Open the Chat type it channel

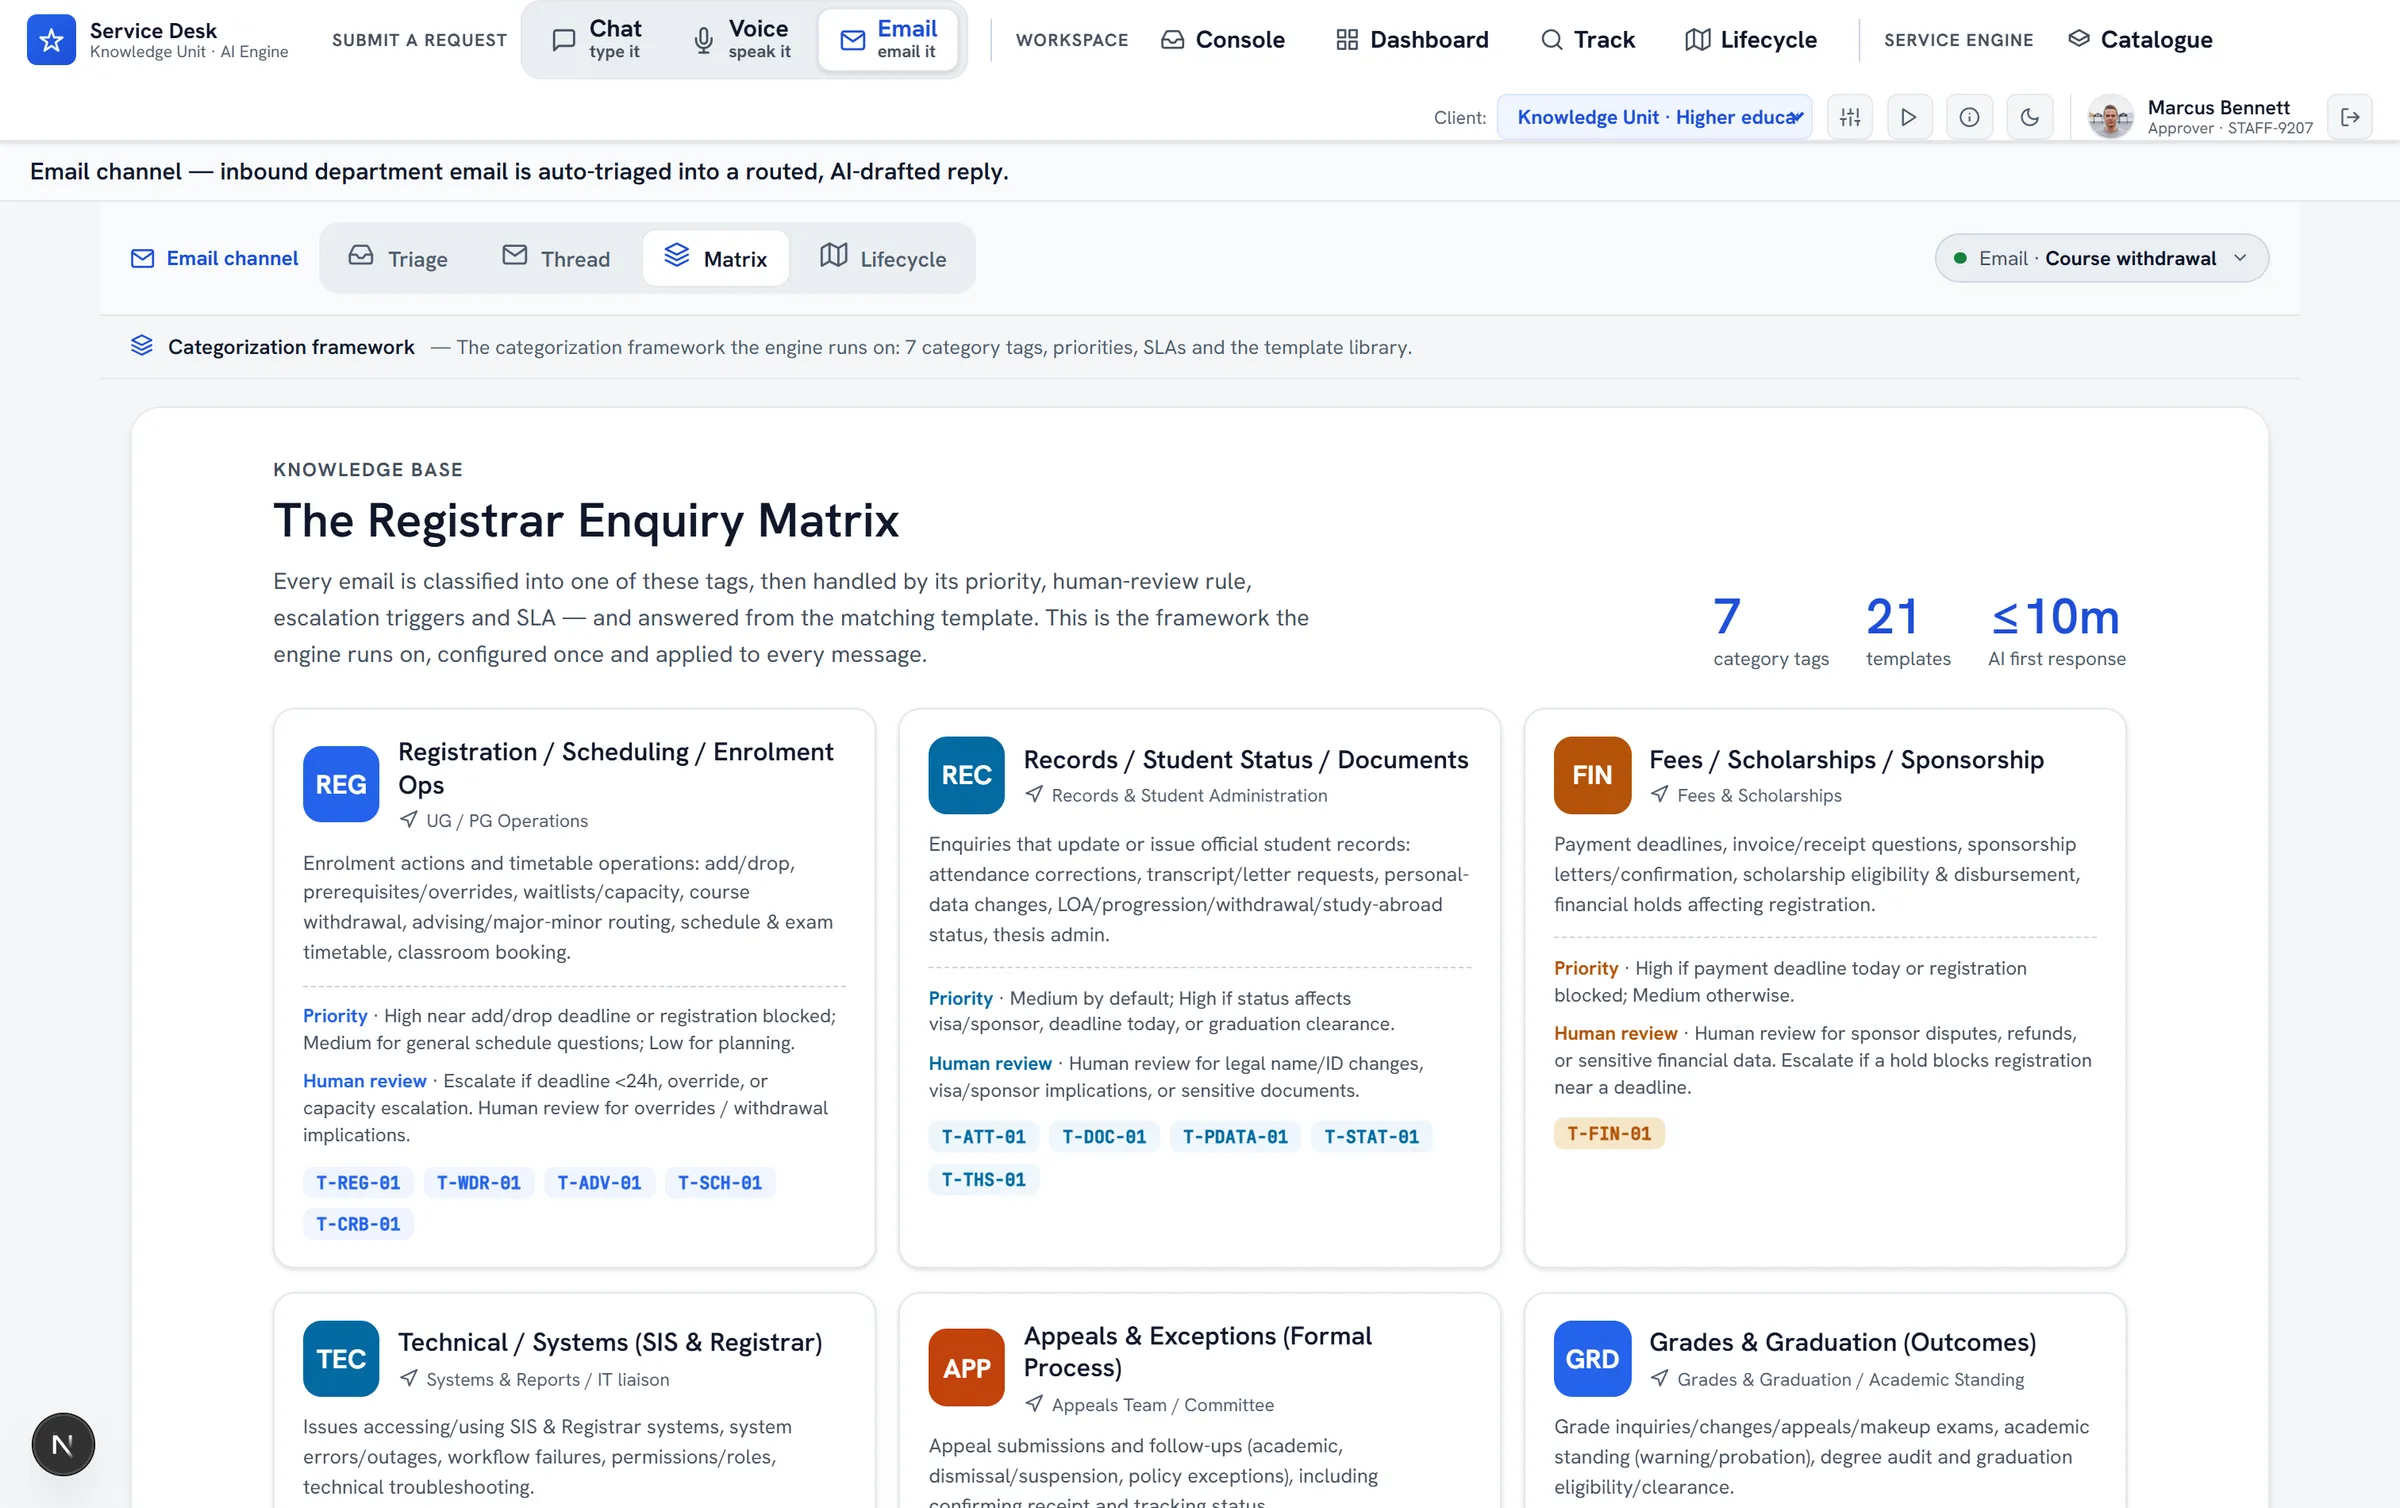click(x=597, y=40)
